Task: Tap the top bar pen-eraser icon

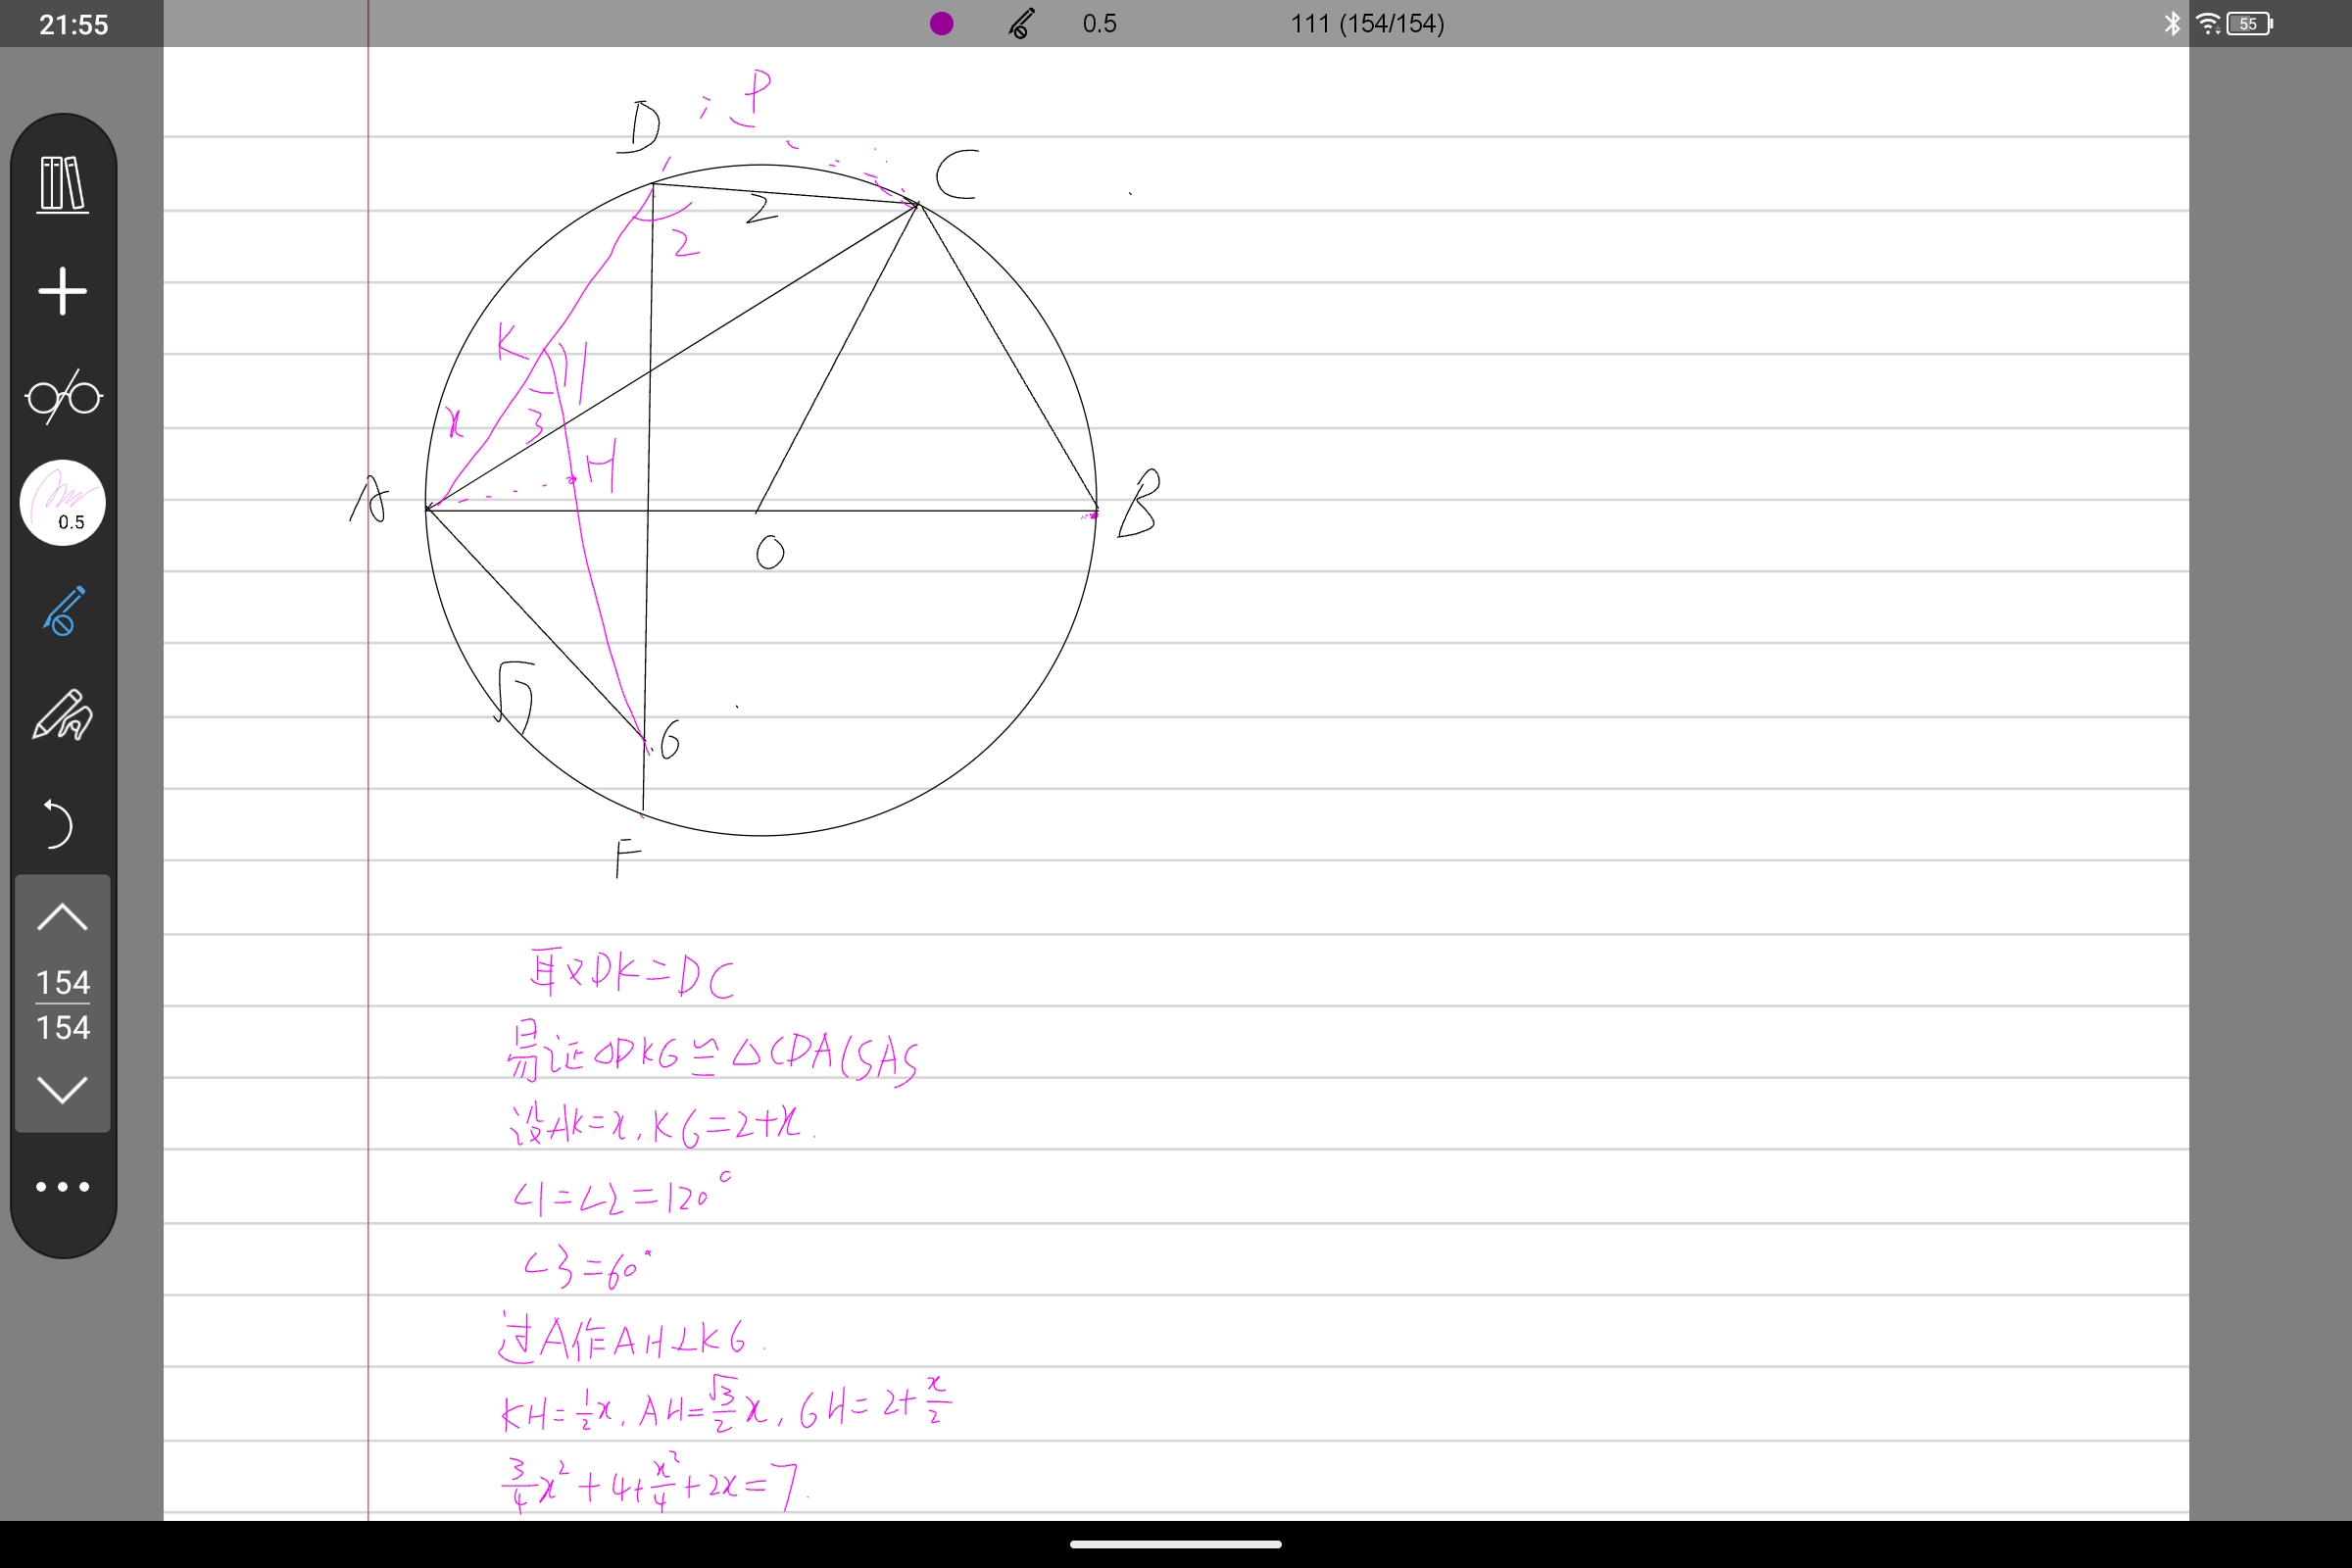Action: [1021, 23]
